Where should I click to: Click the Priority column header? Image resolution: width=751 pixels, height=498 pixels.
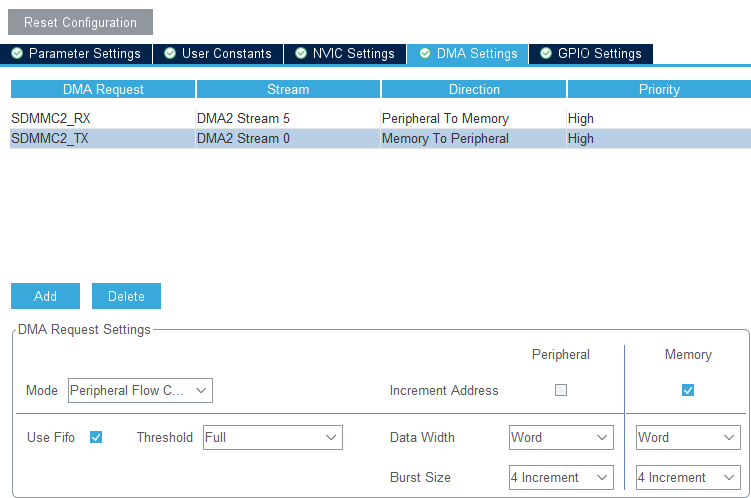click(x=659, y=89)
